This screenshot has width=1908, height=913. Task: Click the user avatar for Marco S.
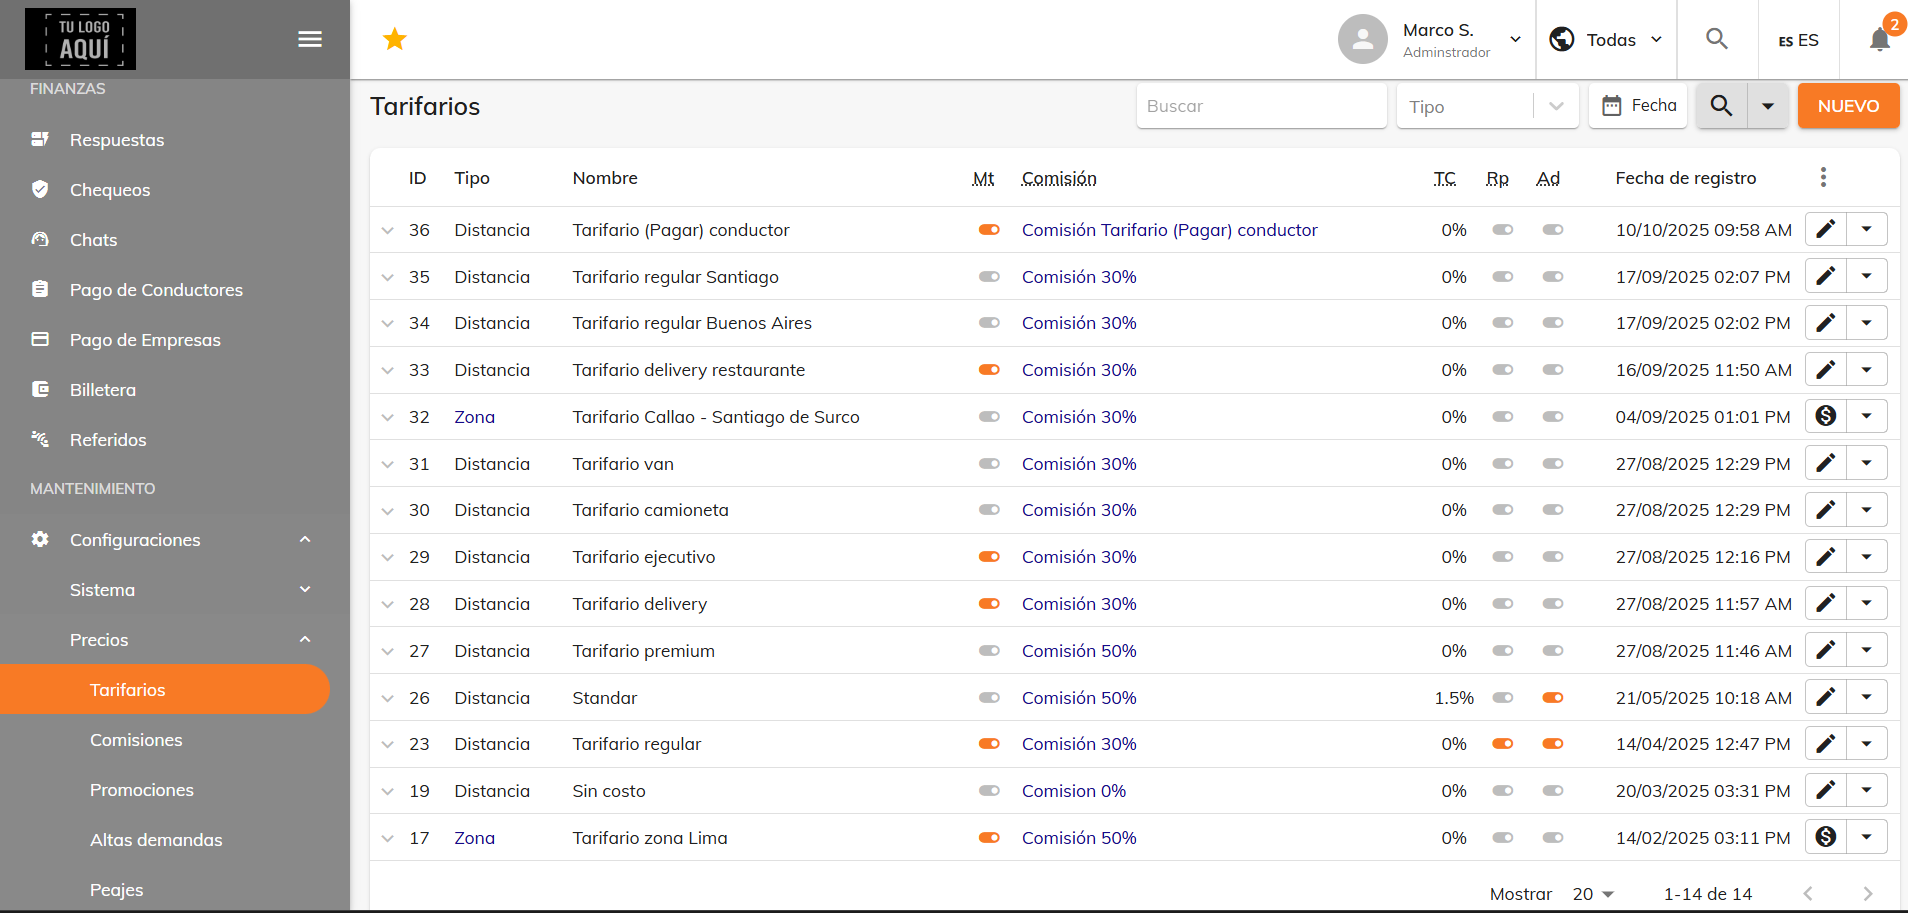click(x=1363, y=39)
